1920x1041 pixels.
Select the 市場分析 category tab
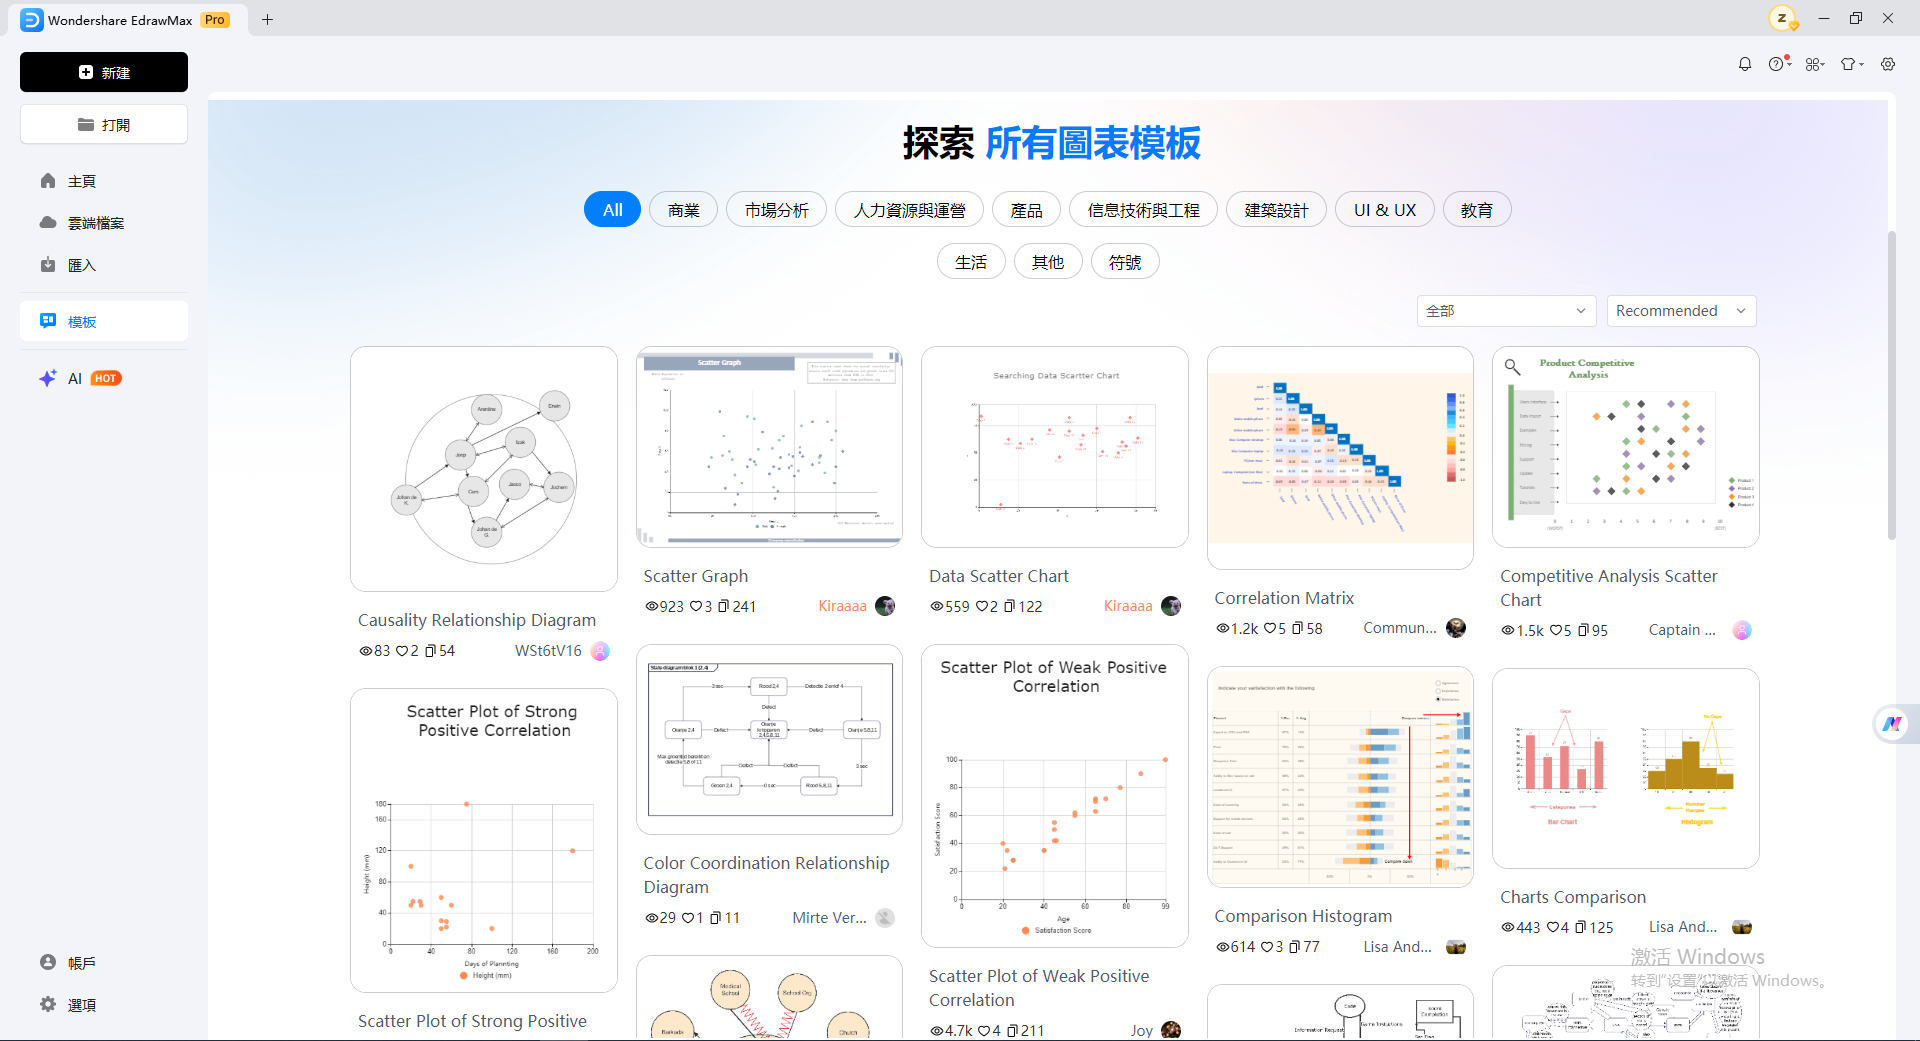coord(776,210)
